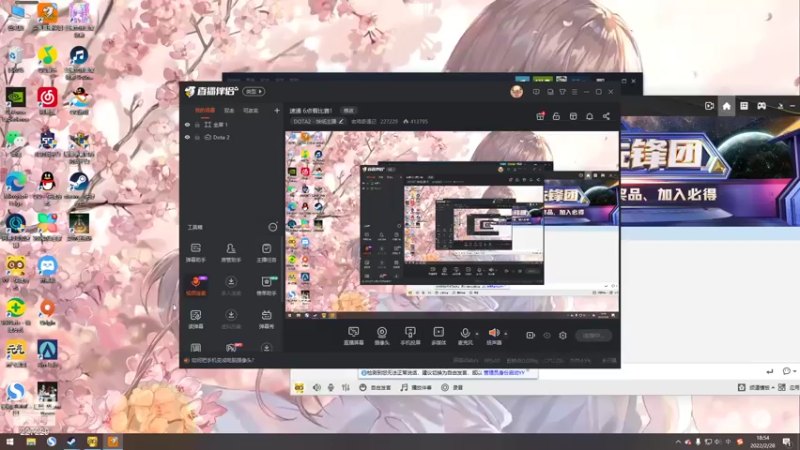The width and height of the screenshot is (800, 450).
Task: Open the user avatar profile
Action: [516, 91]
